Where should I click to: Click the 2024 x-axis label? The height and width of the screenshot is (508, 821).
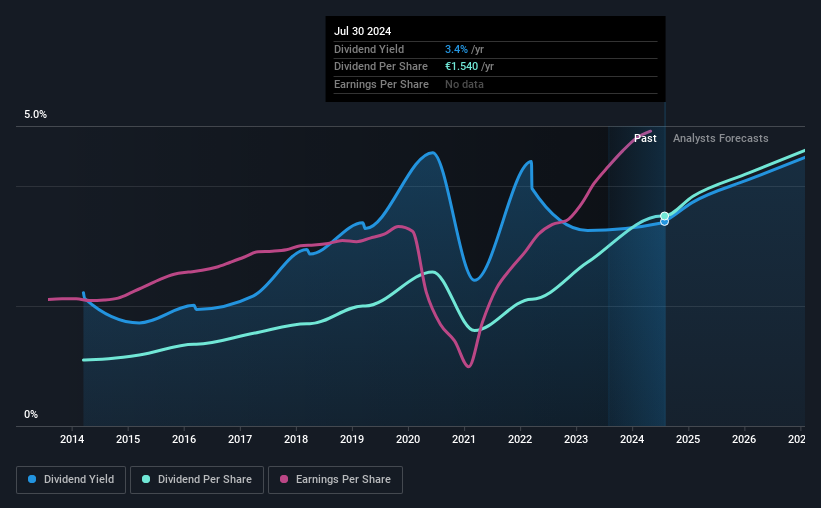click(632, 439)
